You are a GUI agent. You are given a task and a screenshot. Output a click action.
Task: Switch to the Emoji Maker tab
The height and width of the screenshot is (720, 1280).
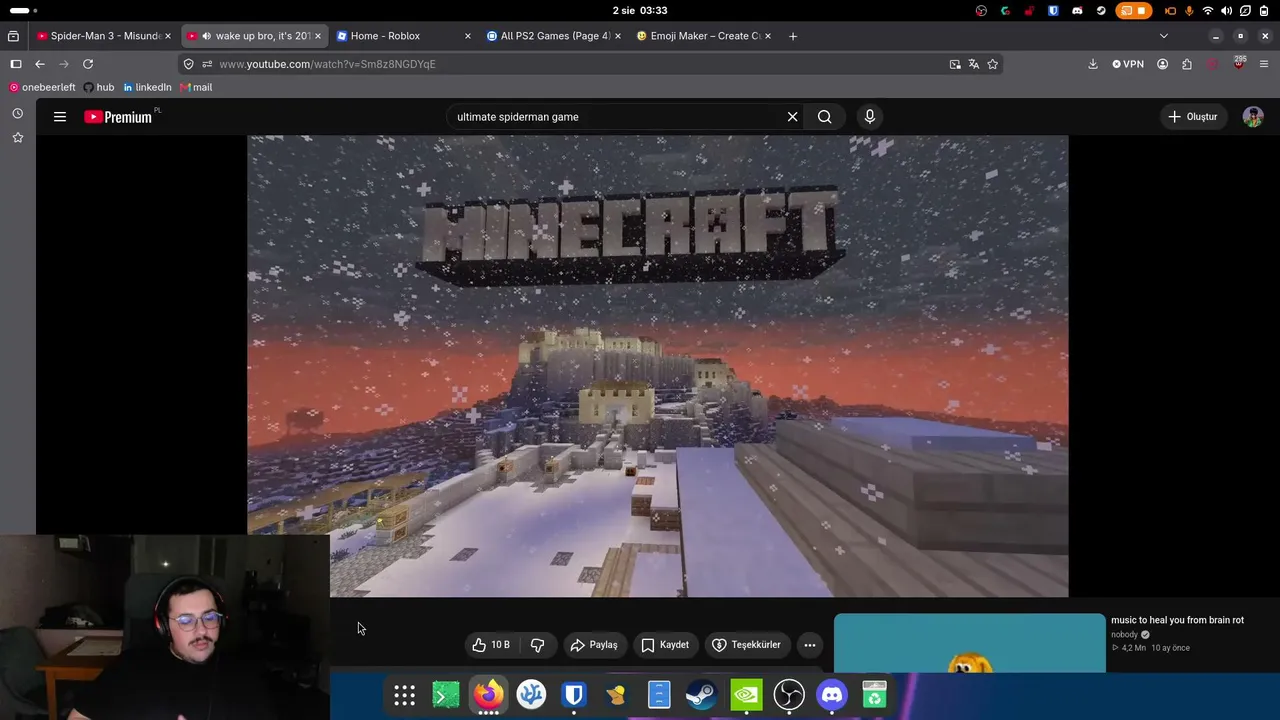click(705, 36)
